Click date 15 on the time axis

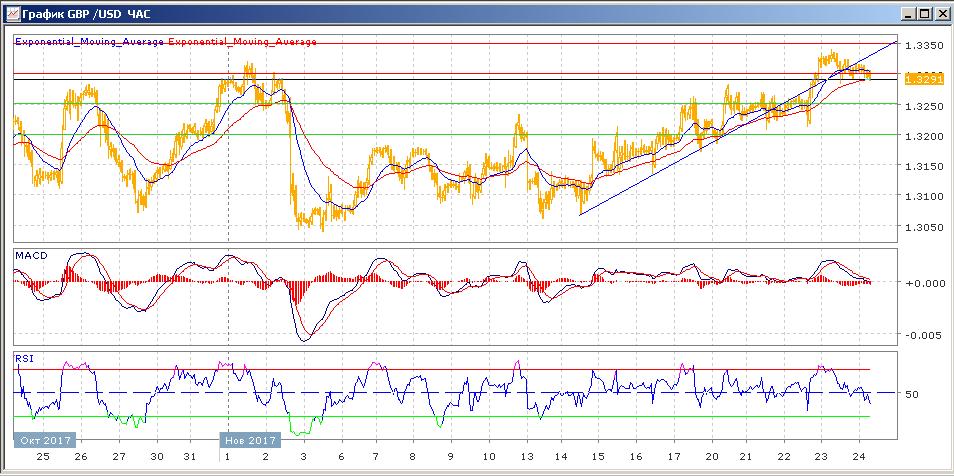tap(598, 457)
